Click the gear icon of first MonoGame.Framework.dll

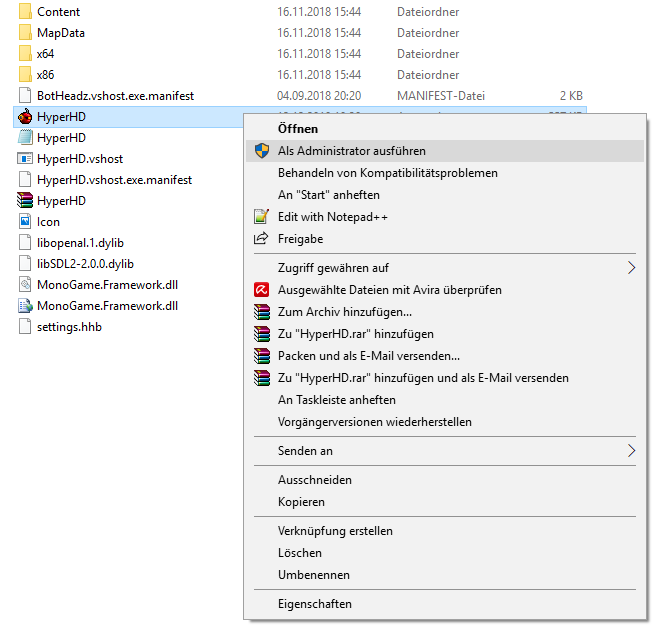coord(25,285)
